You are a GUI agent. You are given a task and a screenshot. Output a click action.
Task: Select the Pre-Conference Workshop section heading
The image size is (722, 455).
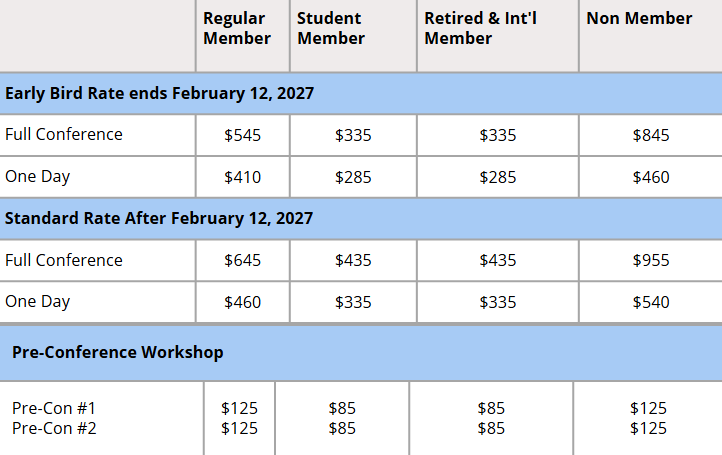pos(117,352)
